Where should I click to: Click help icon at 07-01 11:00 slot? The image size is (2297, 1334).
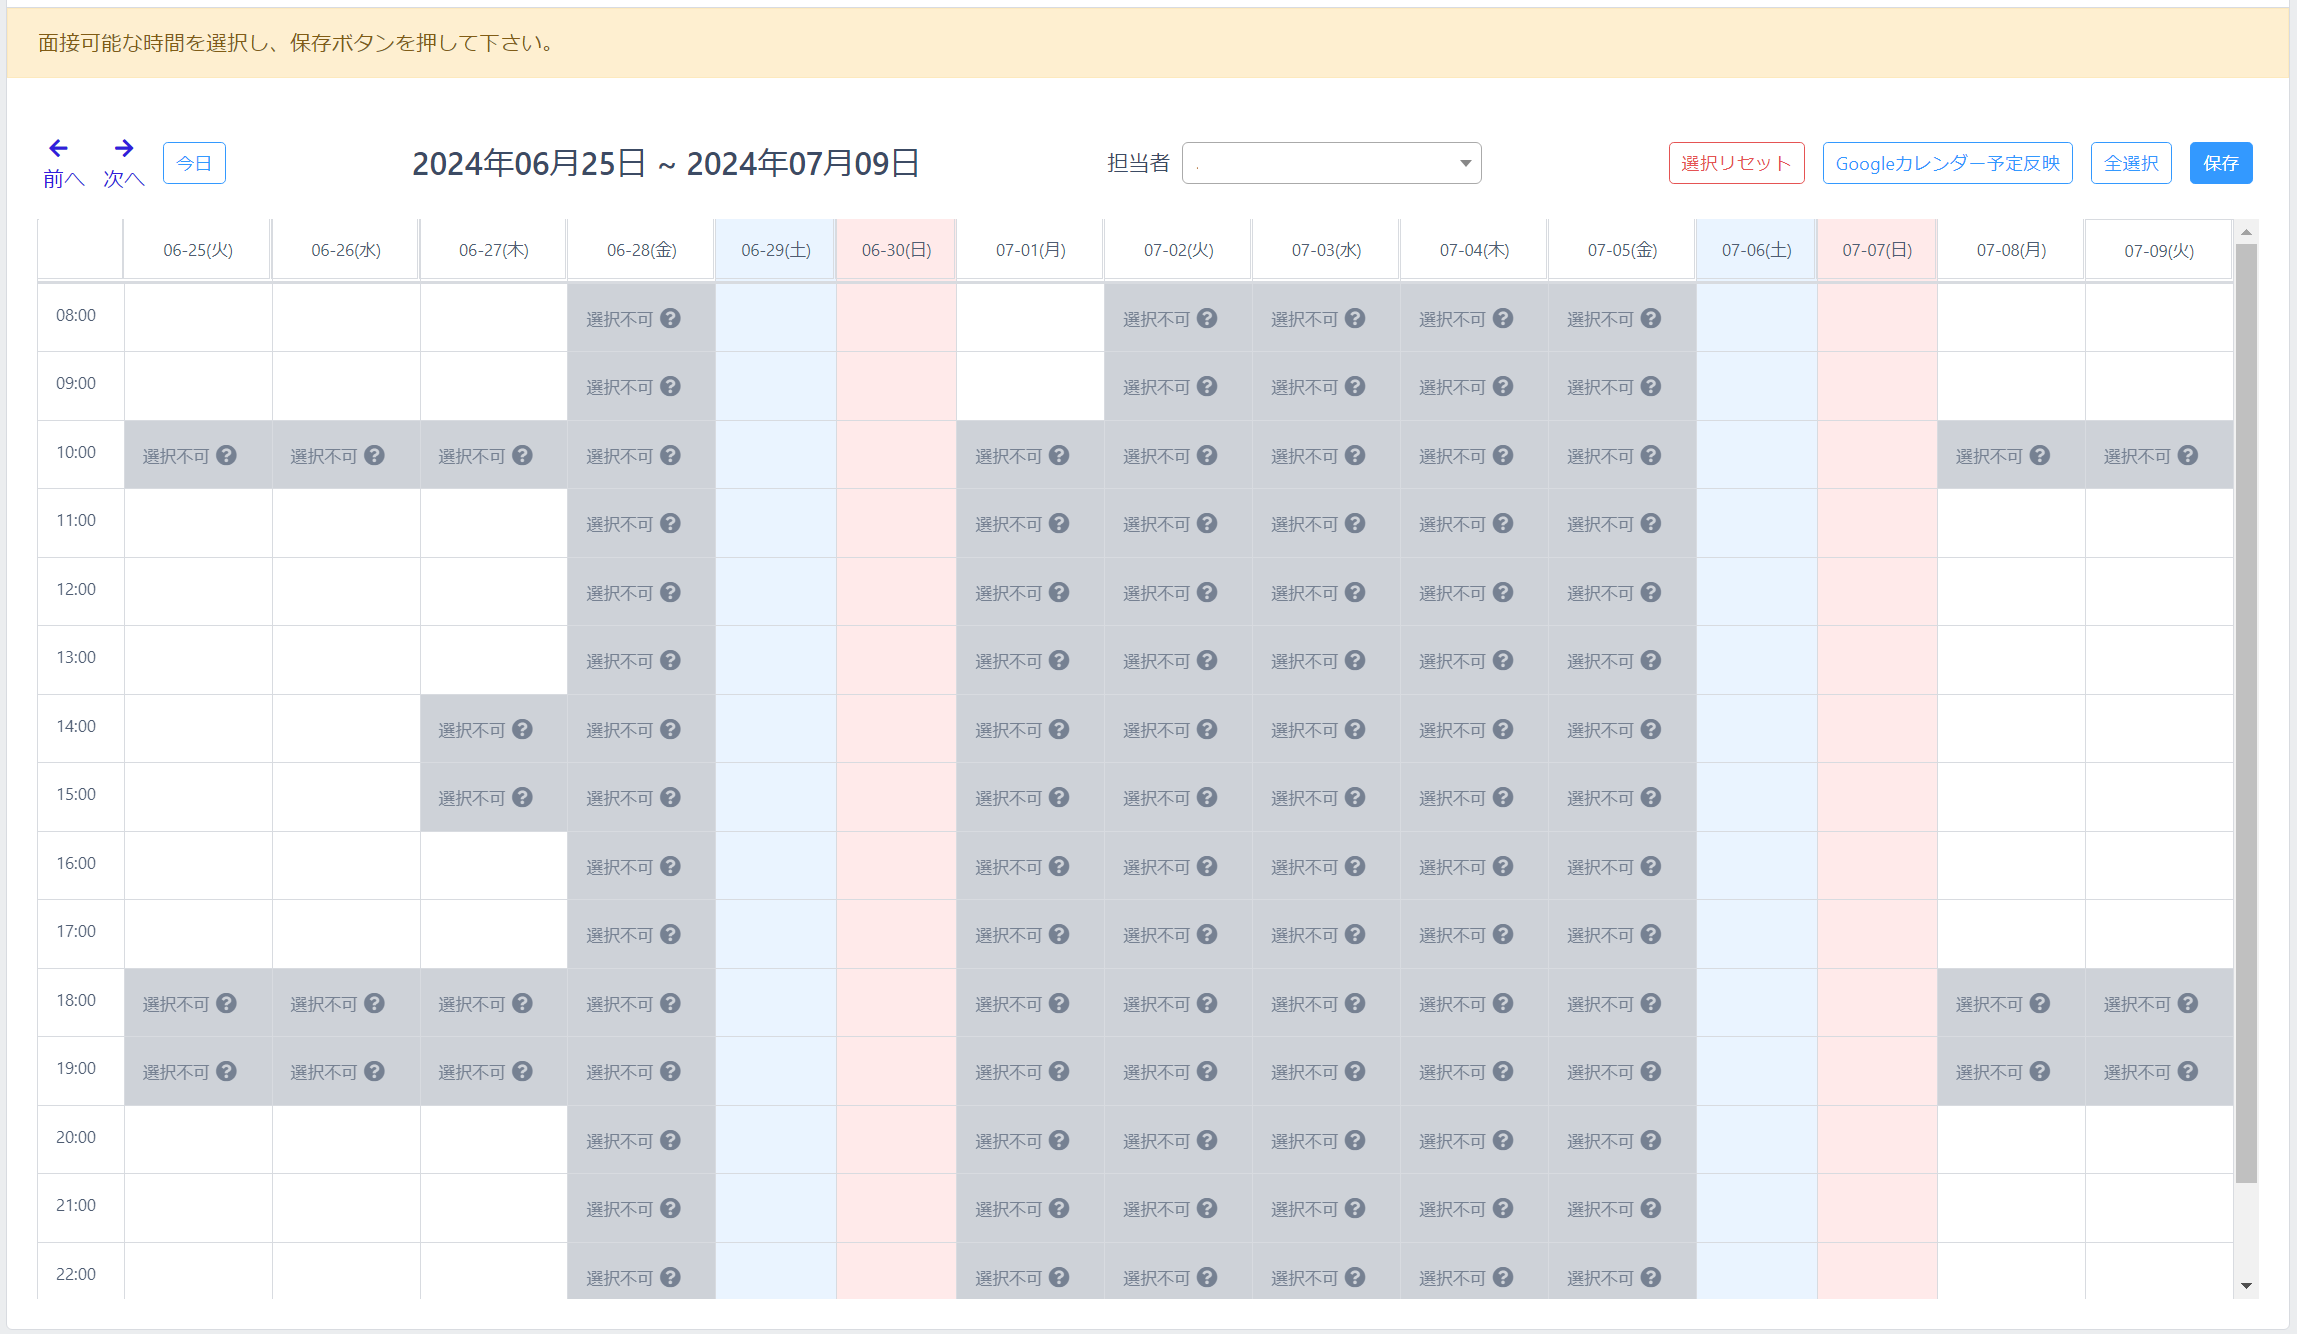1060,523
